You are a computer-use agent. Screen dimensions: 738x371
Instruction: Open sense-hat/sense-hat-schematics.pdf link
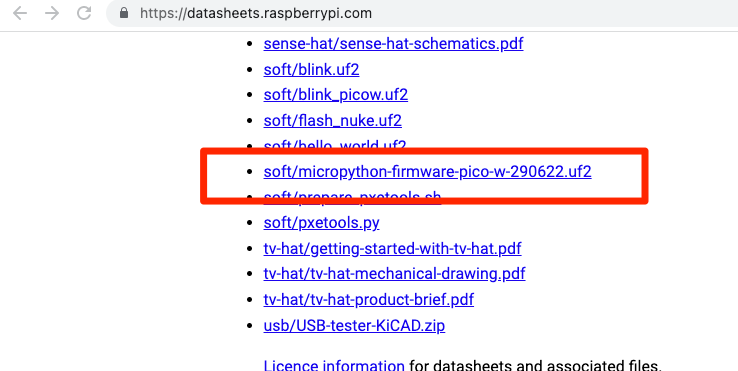point(393,44)
